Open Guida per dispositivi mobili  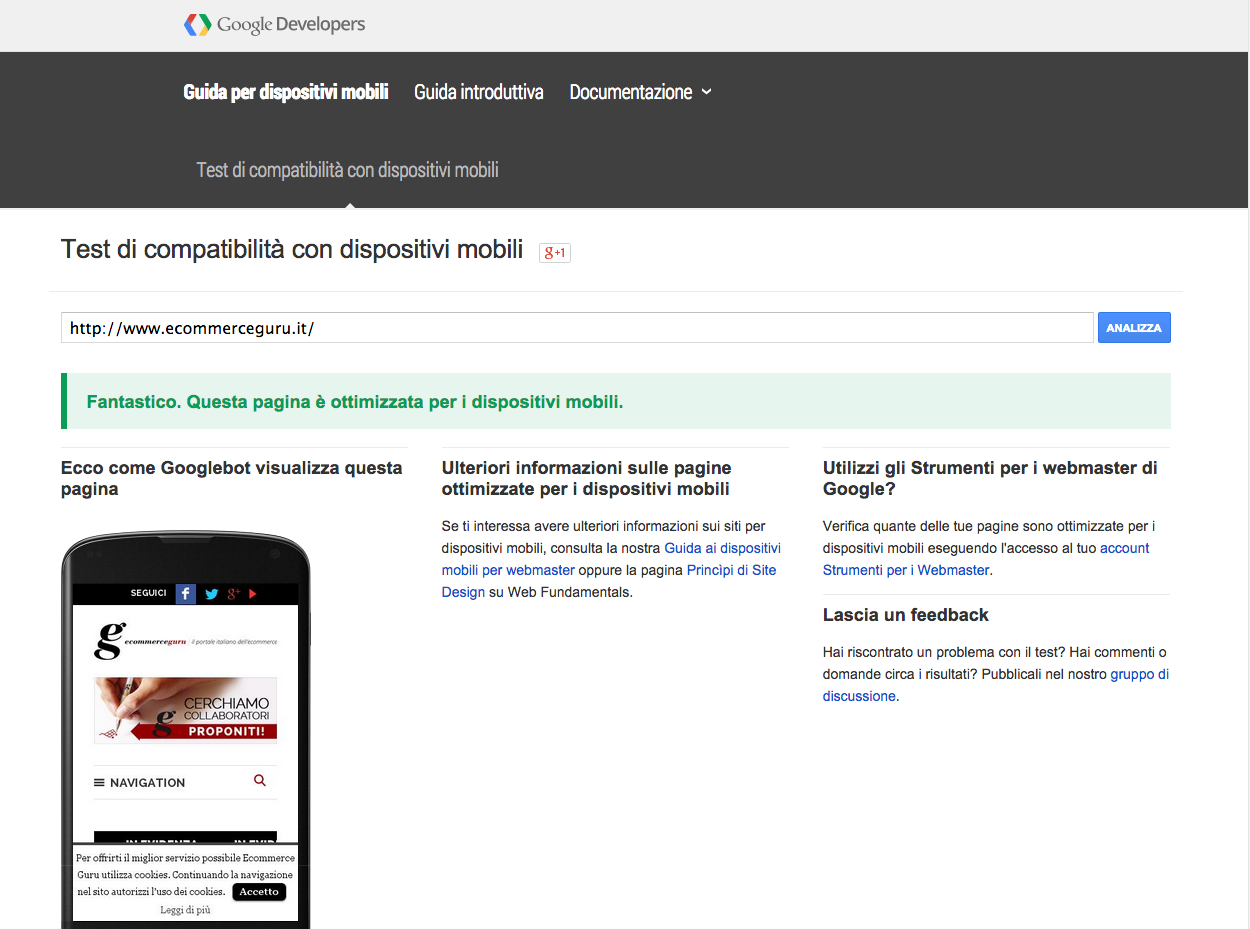286,92
